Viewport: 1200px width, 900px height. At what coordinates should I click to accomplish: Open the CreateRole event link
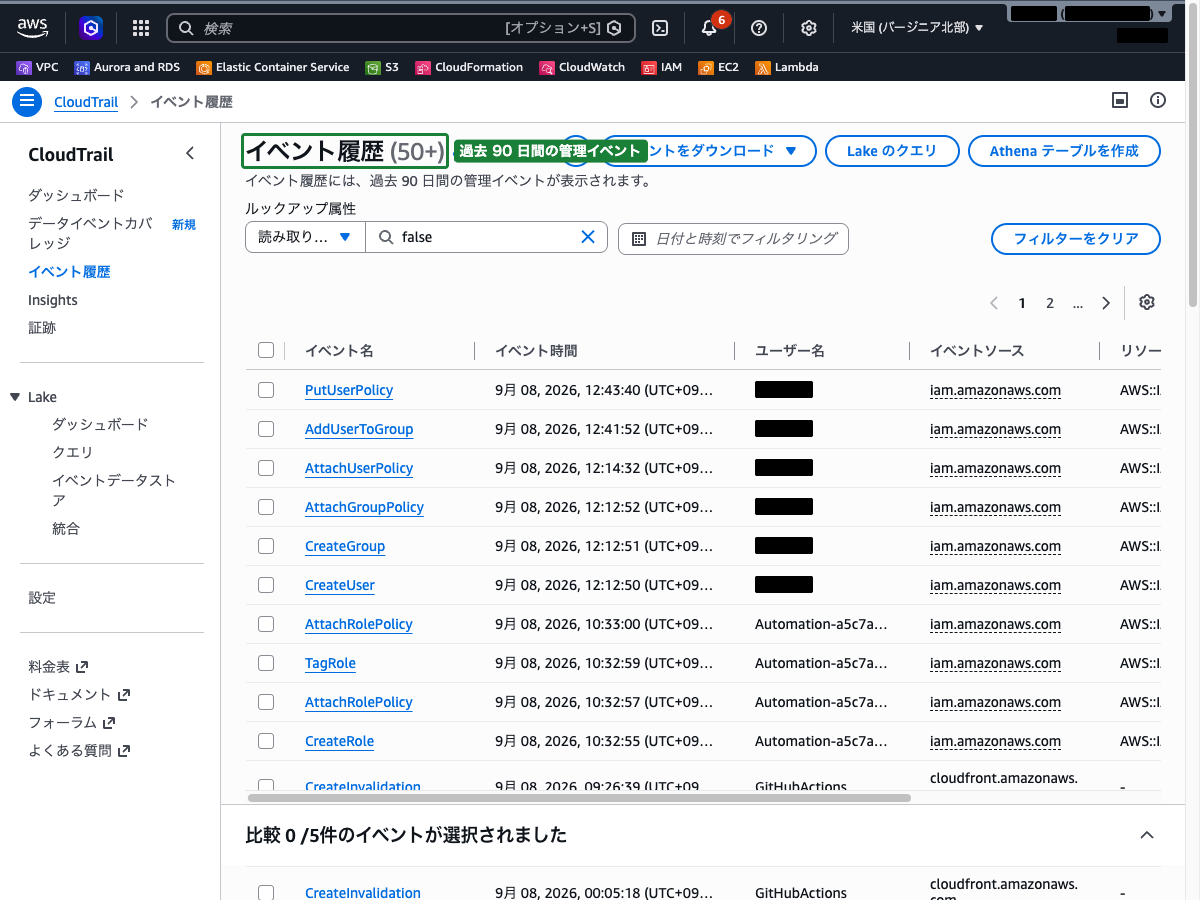pyautogui.click(x=339, y=741)
